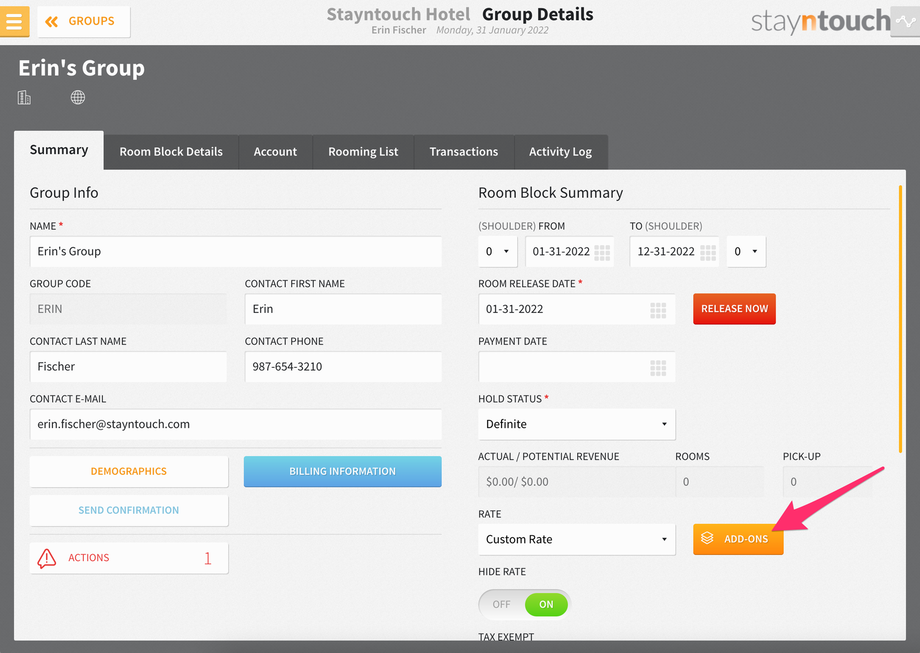Open Demographics
The image size is (920, 653).
(128, 472)
